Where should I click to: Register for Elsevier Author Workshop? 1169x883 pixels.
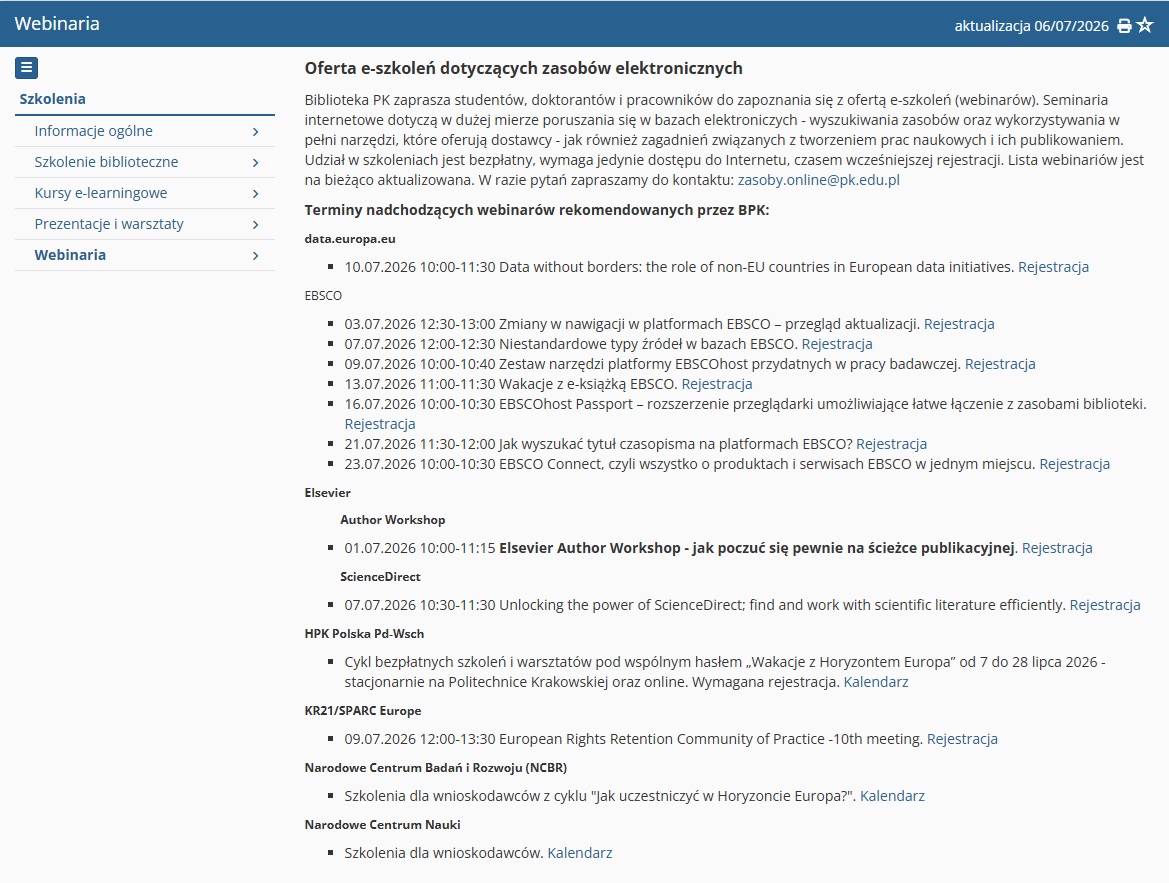click(1056, 548)
